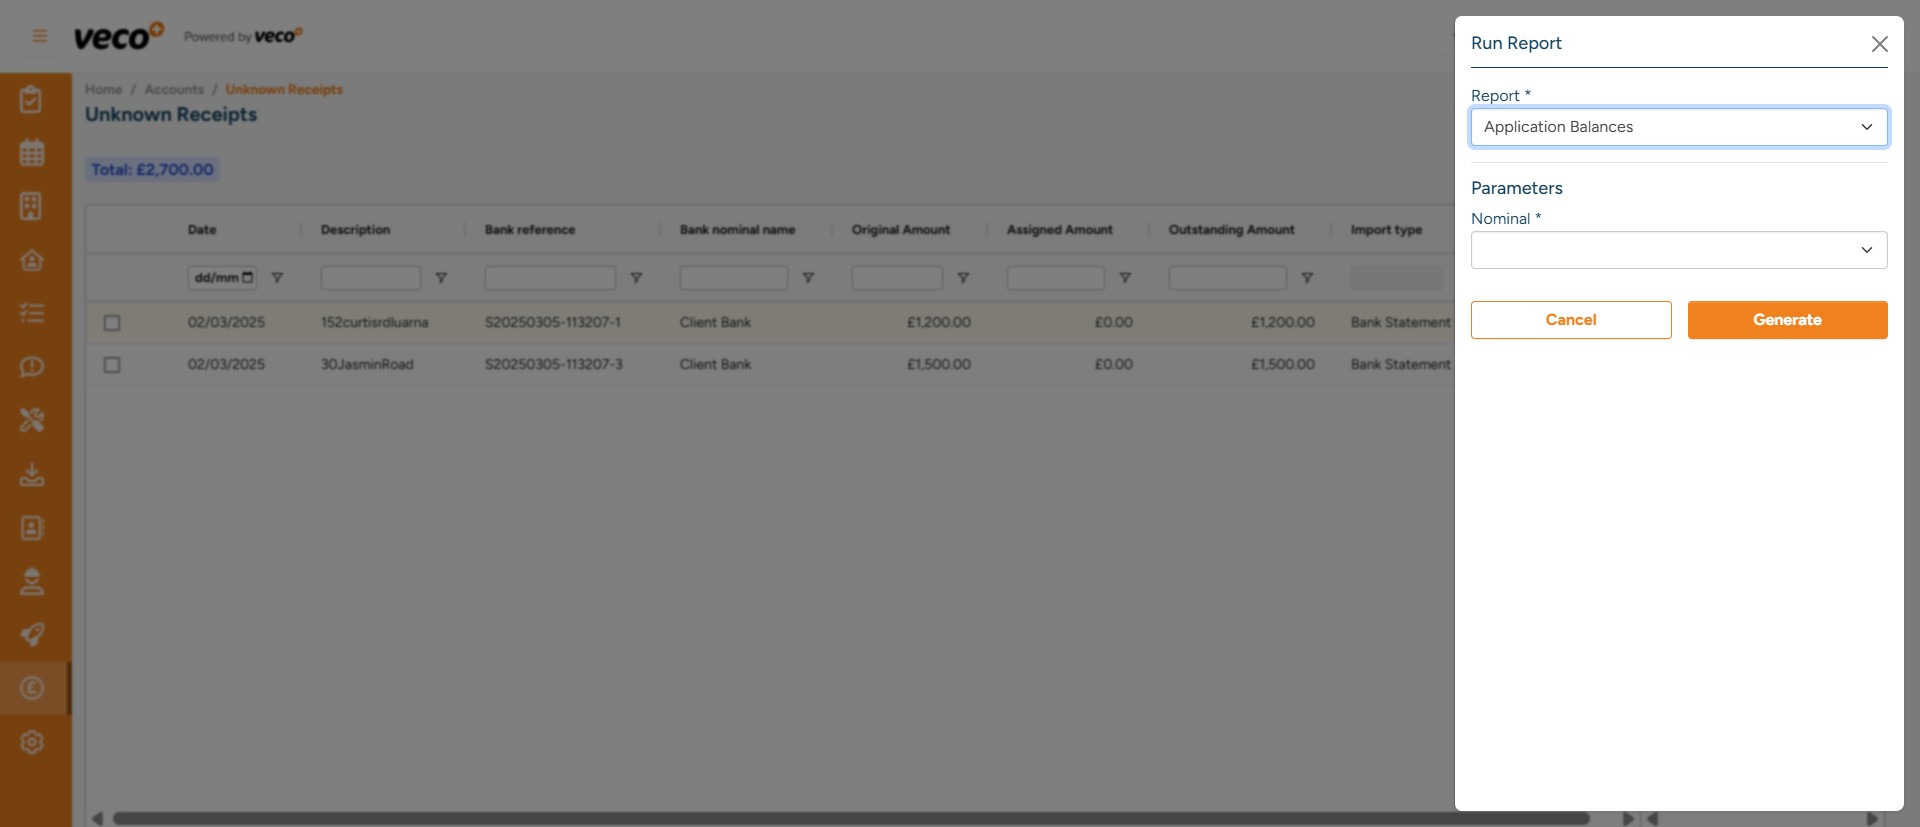Open the checklist sidebar icon
This screenshot has height=827, width=1920.
pos(32,313)
